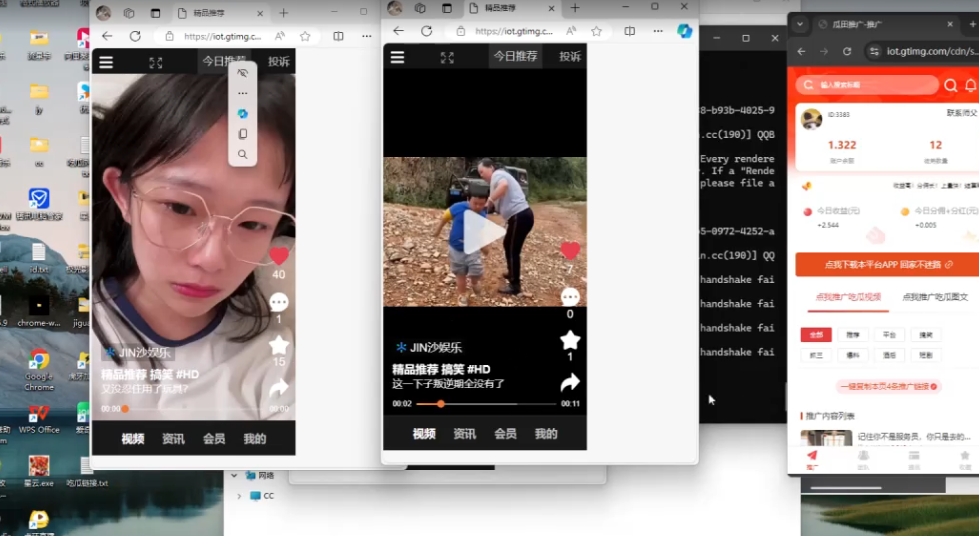This screenshot has height=536, width=979.
Task: Open the tab search chevron in the promotion window
Action: pyautogui.click(x=800, y=24)
